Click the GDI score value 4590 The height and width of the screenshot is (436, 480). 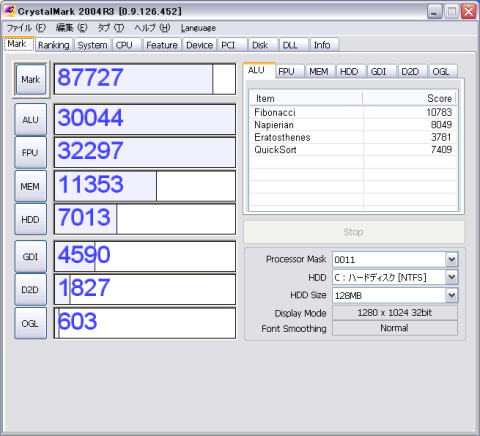tap(84, 255)
